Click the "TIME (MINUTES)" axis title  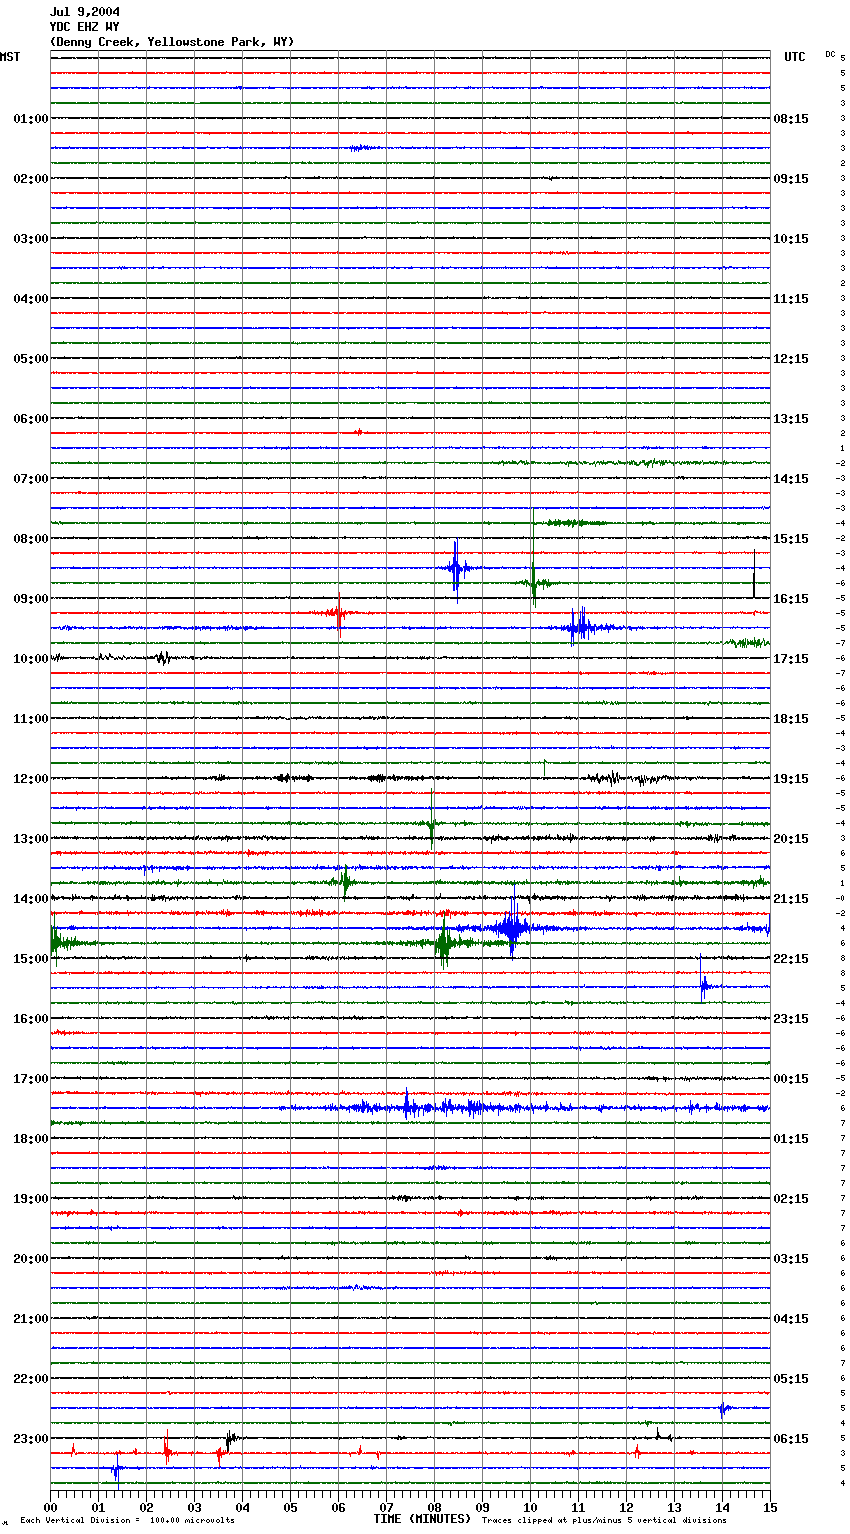(422, 1519)
